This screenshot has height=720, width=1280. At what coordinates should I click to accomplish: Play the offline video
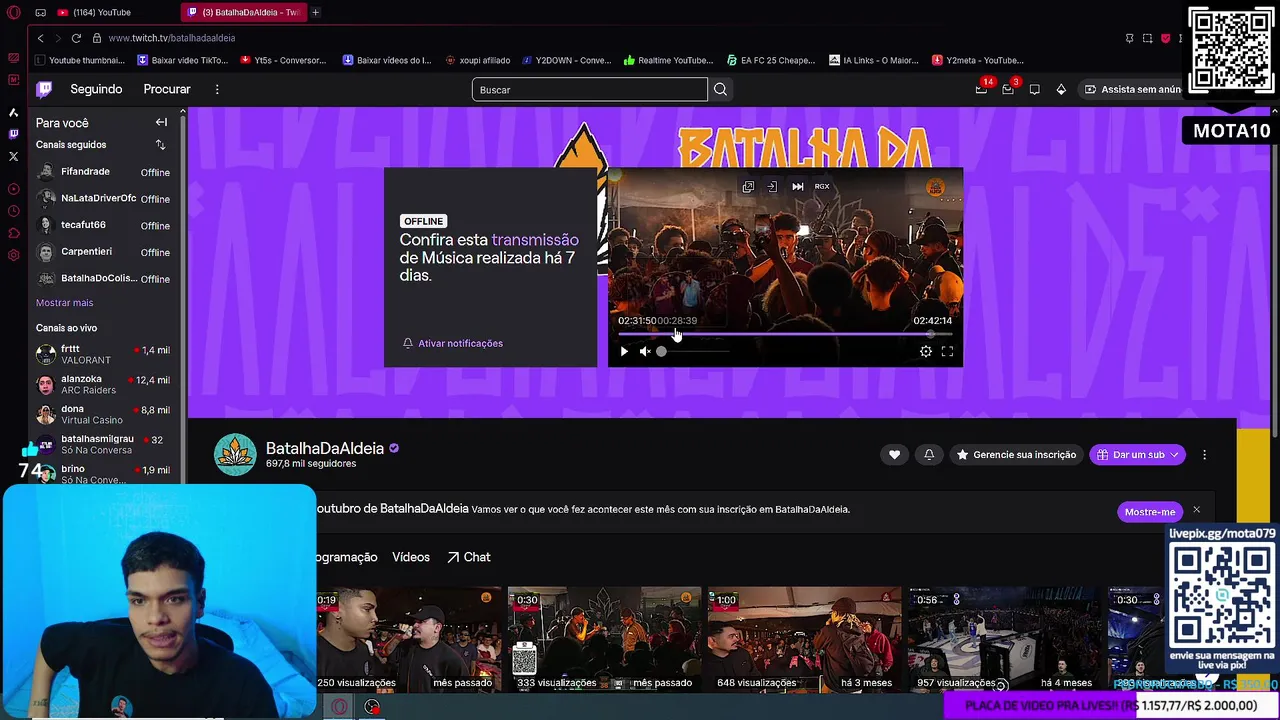point(624,351)
